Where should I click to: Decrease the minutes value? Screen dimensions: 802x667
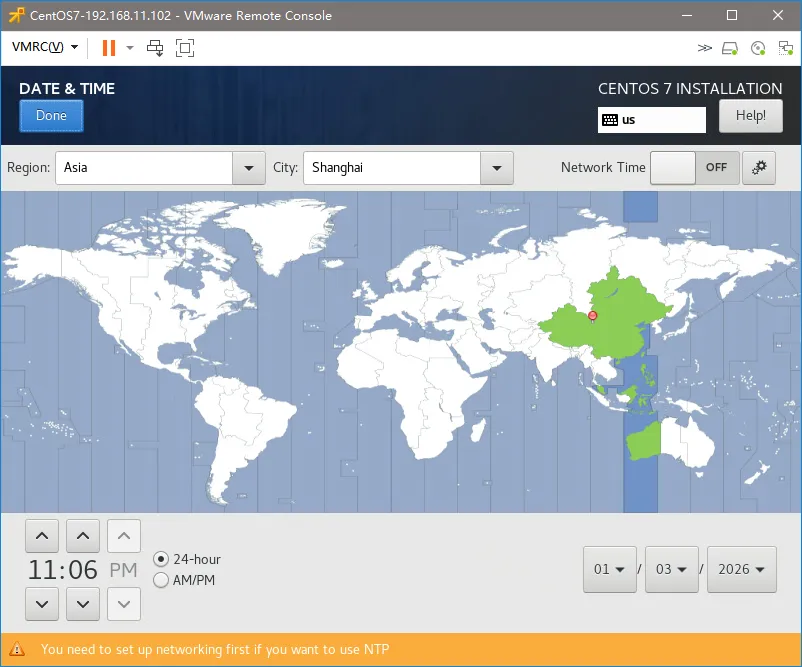click(x=83, y=604)
